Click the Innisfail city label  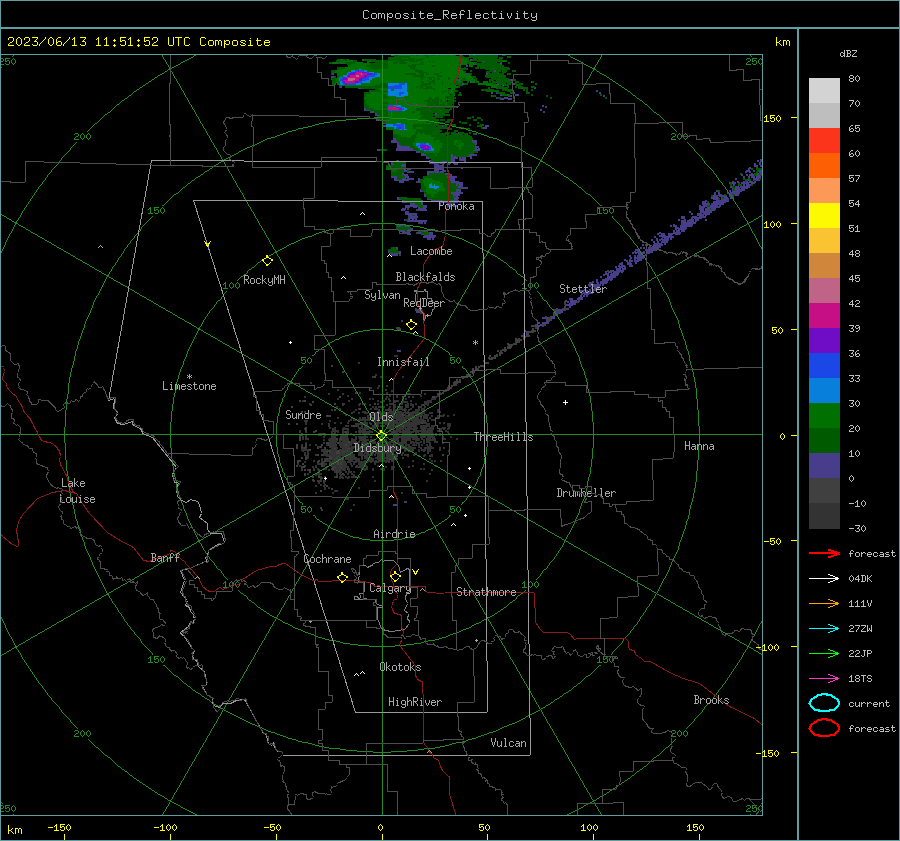[x=403, y=362]
